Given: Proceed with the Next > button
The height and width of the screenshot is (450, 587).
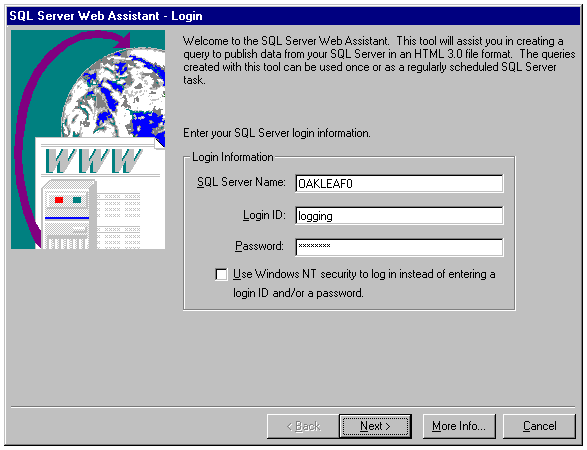Looking at the screenshot, I should coord(375,426).
